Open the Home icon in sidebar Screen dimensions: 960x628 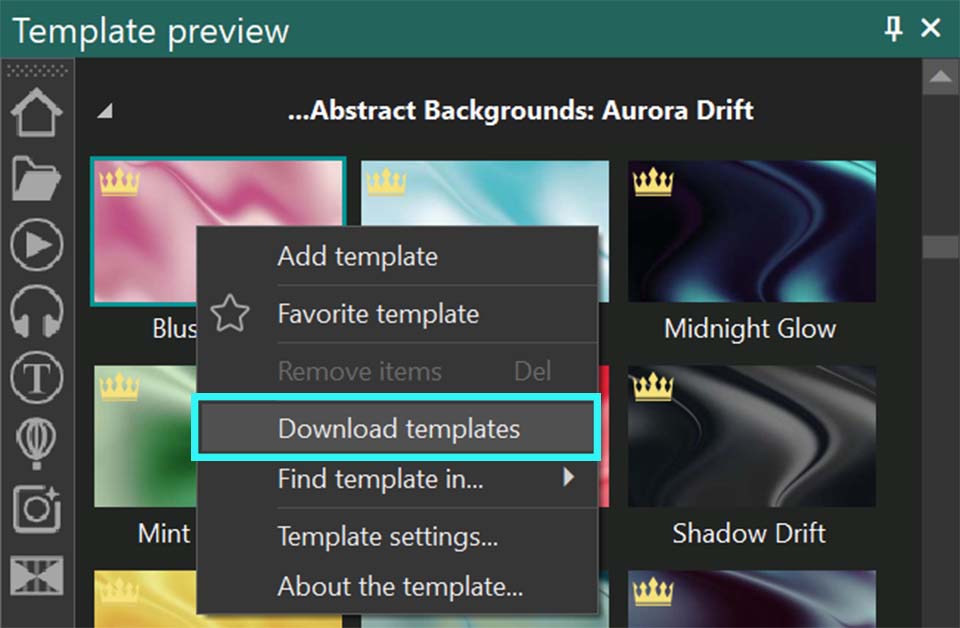[37, 113]
